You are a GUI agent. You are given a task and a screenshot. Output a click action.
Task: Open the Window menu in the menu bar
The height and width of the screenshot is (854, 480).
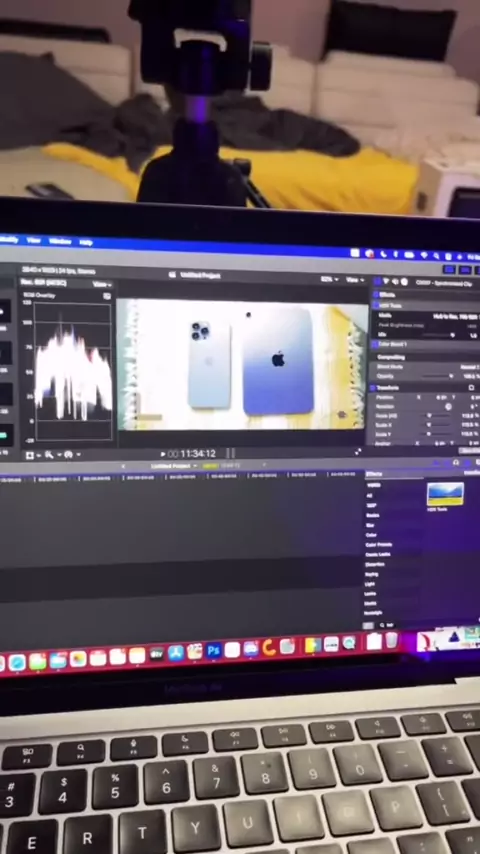[60, 241]
